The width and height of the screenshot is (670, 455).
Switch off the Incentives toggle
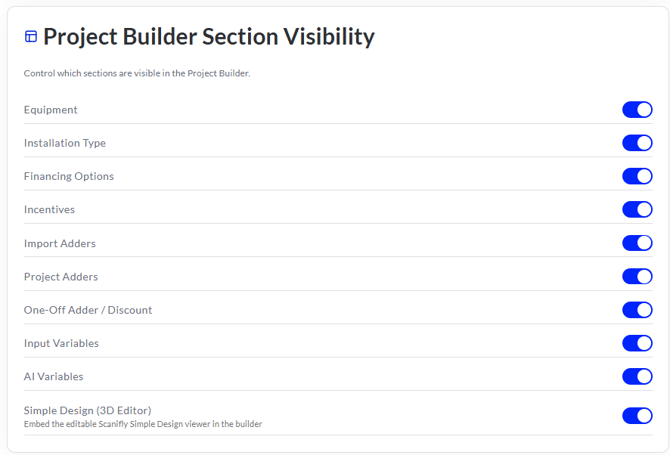coord(637,209)
